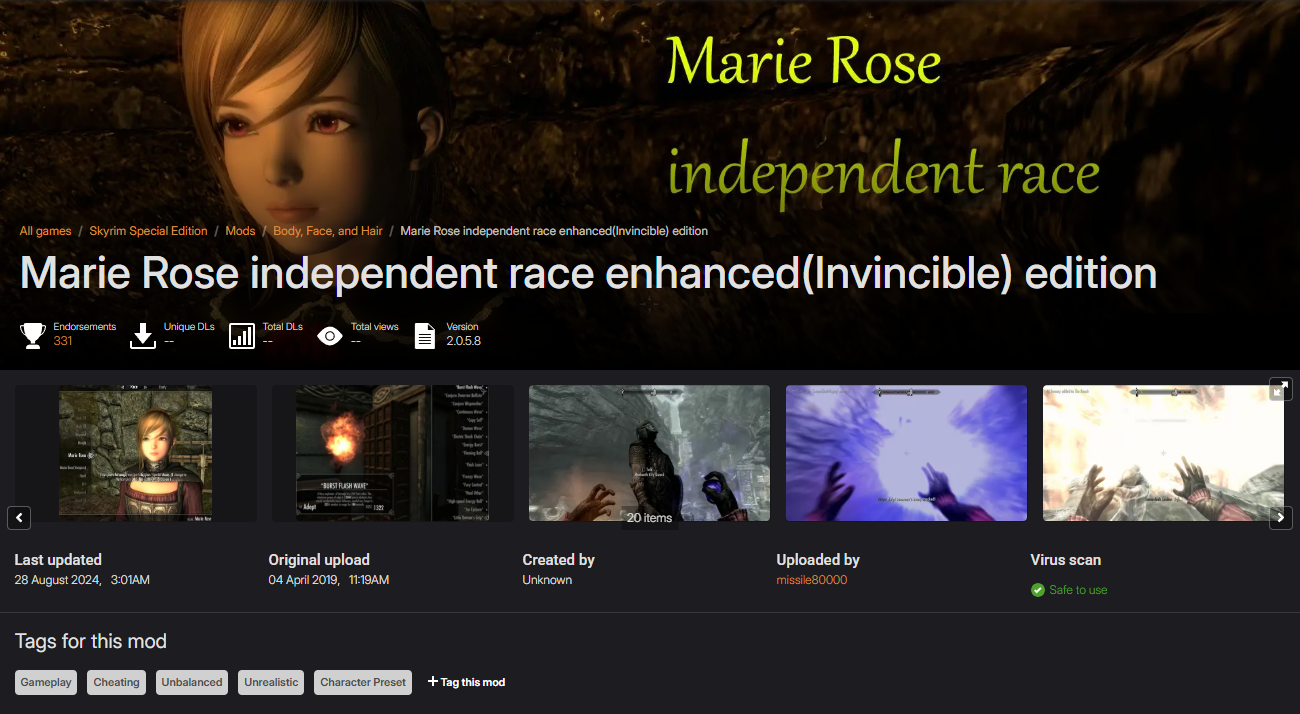Open the thumbnail labeled 20 items
This screenshot has height=714, width=1300.
[650, 453]
